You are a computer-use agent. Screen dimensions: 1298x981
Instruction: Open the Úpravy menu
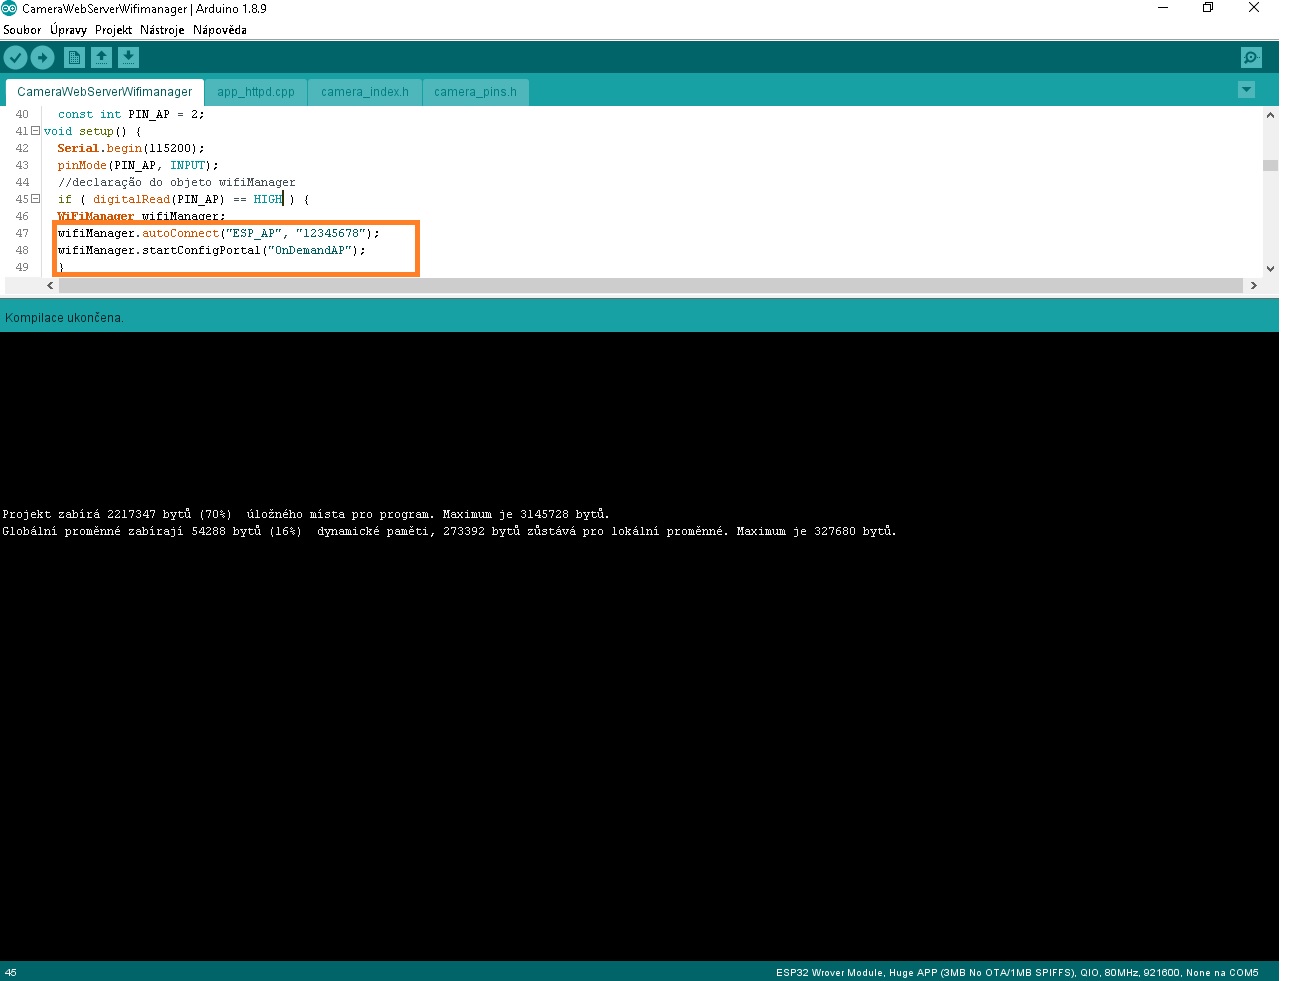pyautogui.click(x=68, y=30)
